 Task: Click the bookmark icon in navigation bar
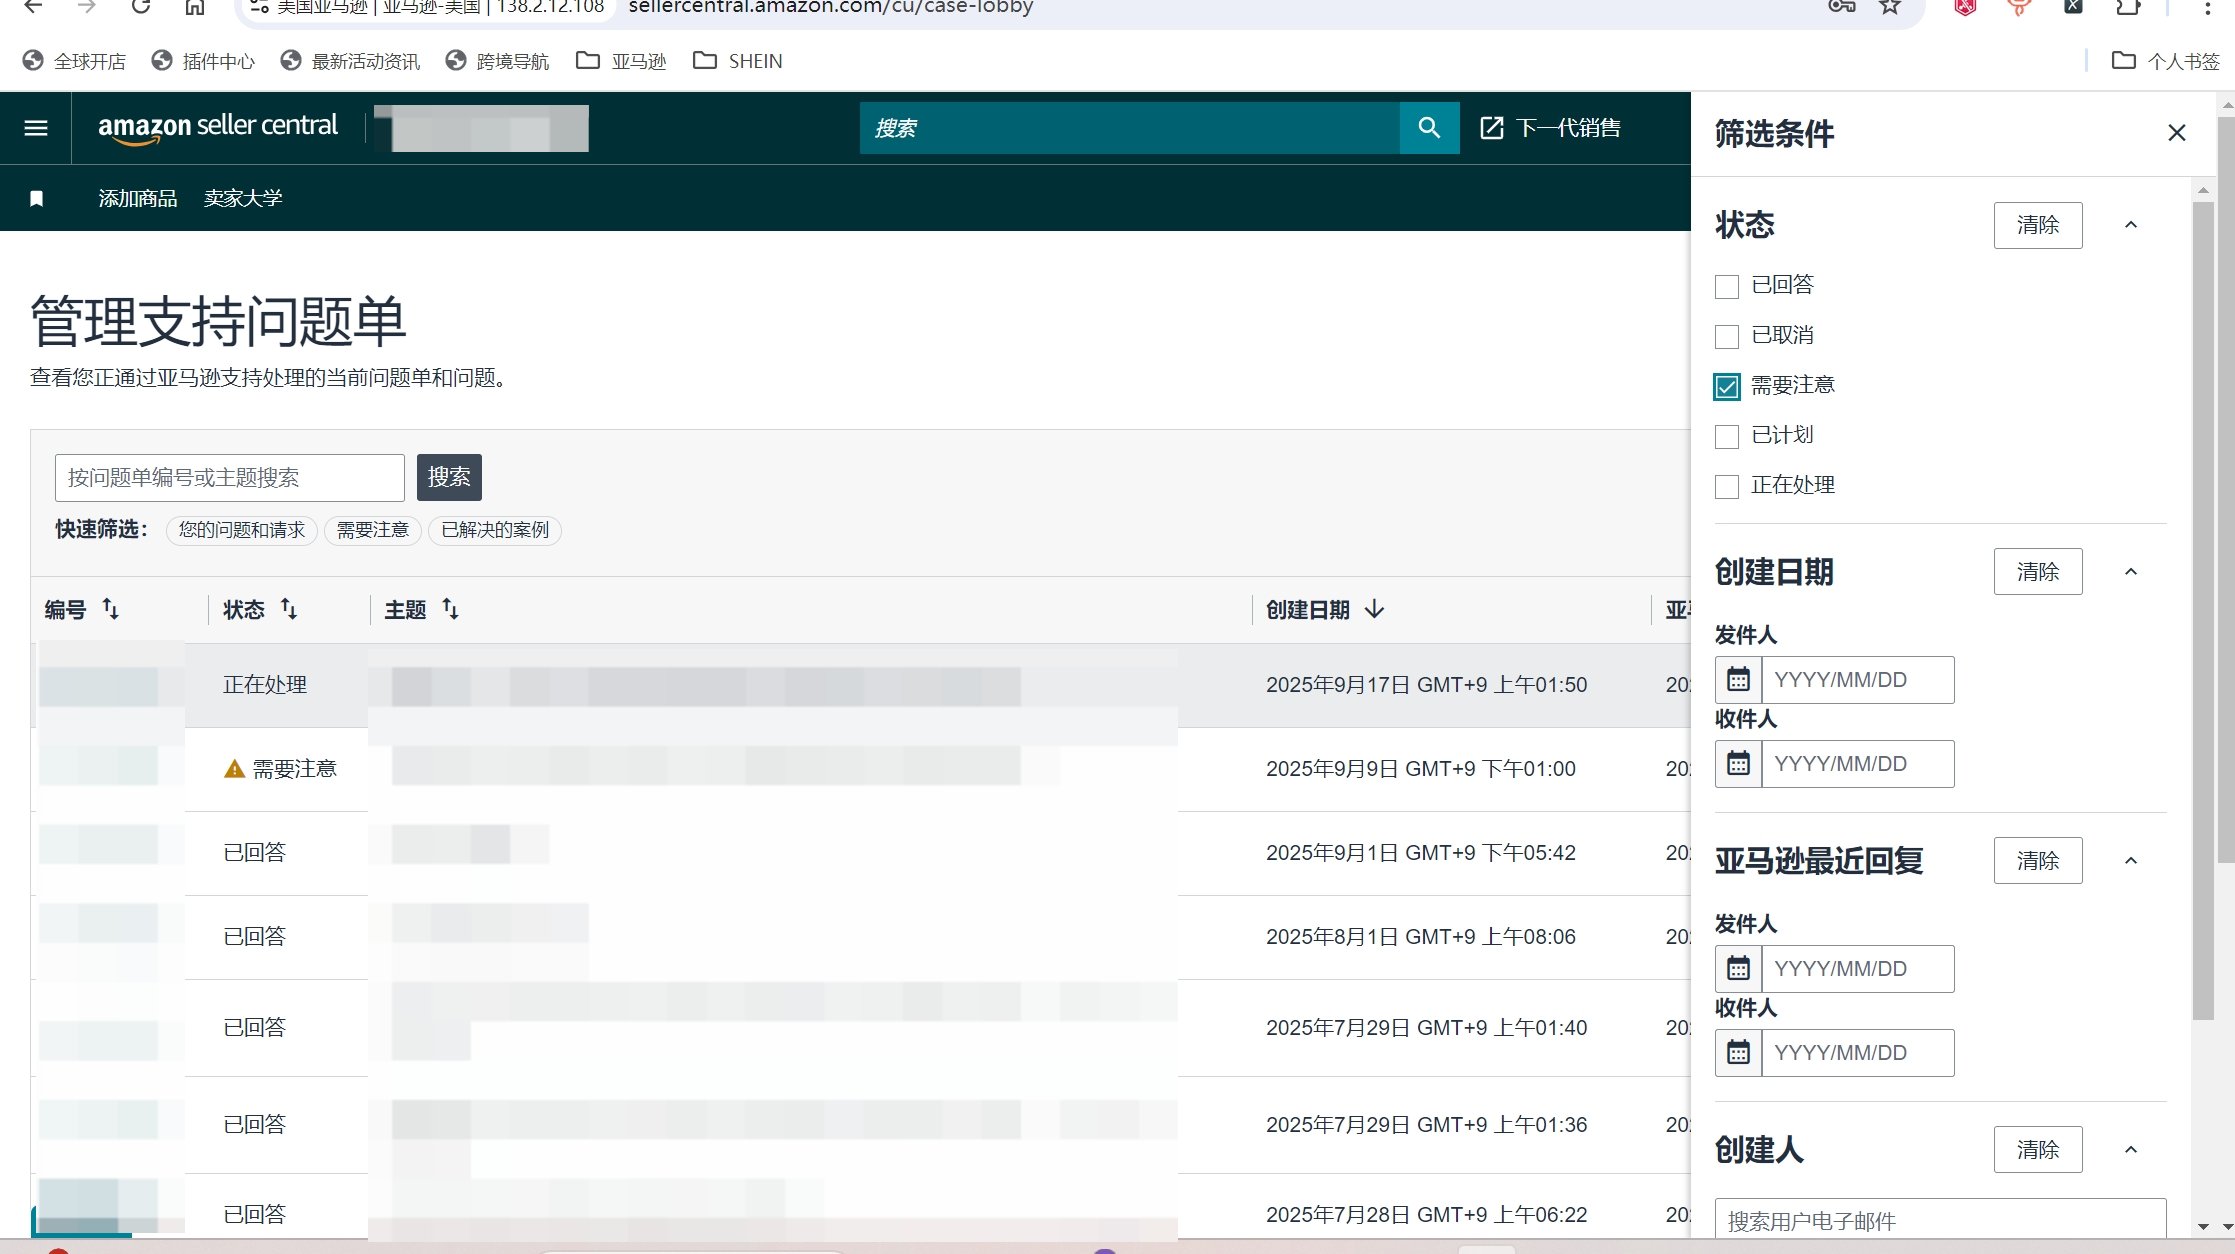pyautogui.click(x=37, y=198)
